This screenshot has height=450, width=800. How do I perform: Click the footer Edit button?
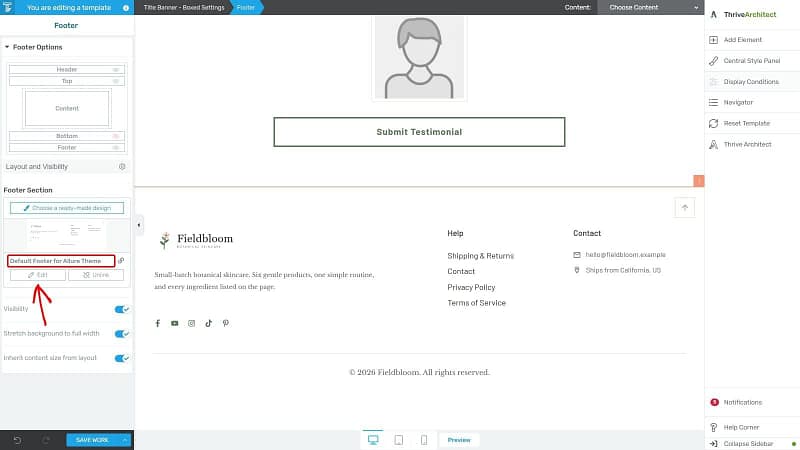[38, 275]
